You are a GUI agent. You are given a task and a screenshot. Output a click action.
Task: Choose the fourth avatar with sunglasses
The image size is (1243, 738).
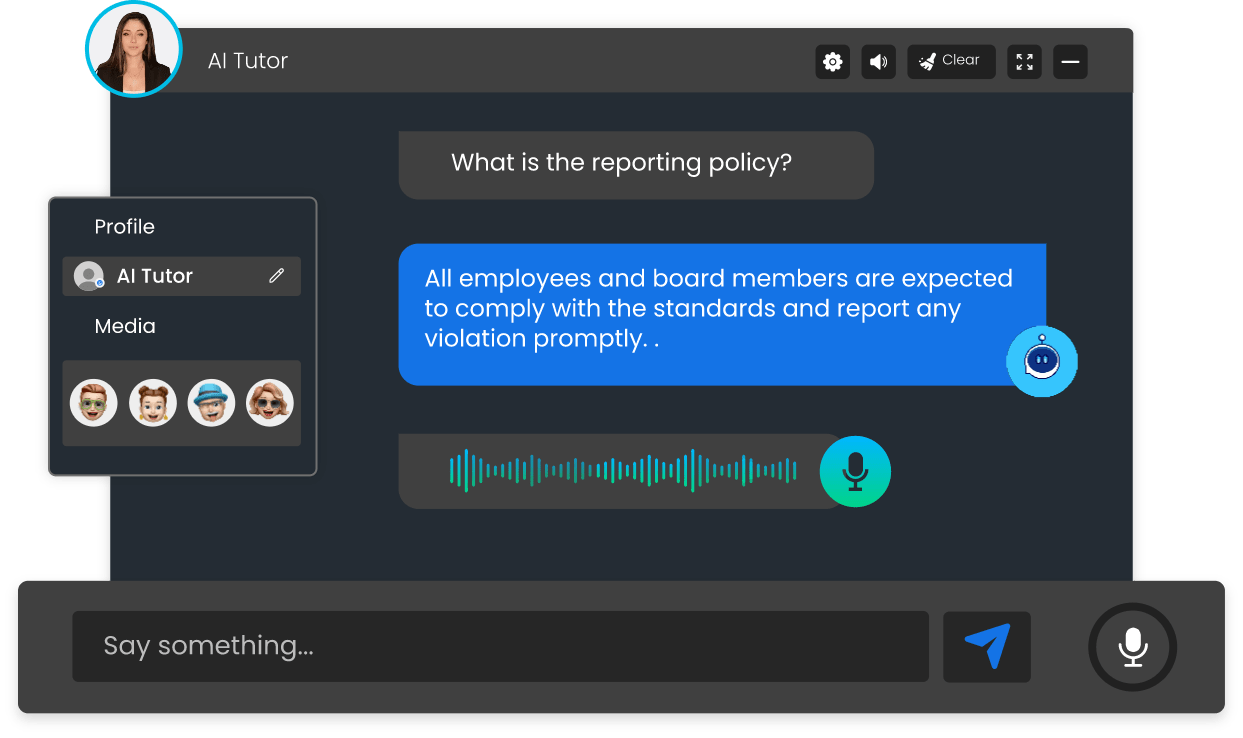tap(270, 403)
